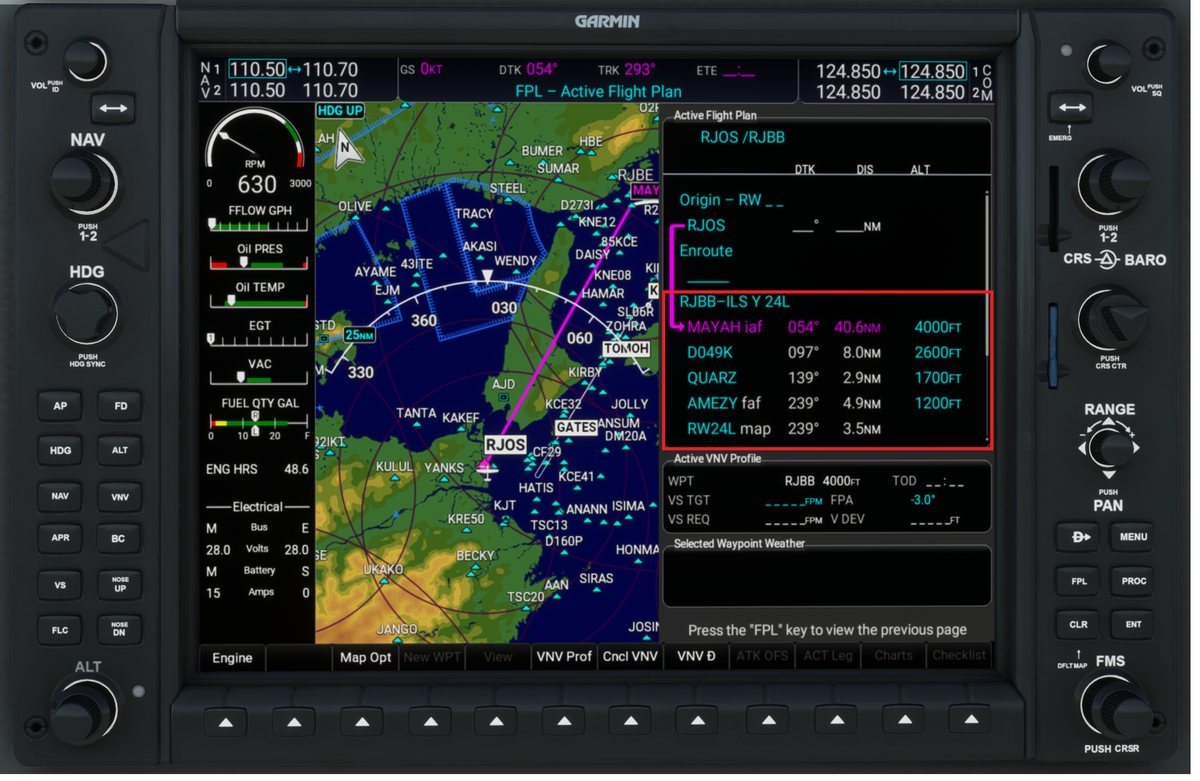The width and height of the screenshot is (1200, 781).
Task: Enable VNV vertical navigation mode
Action: (x=119, y=496)
